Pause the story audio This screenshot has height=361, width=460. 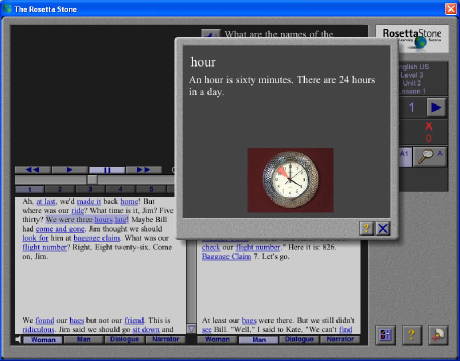[x=107, y=170]
